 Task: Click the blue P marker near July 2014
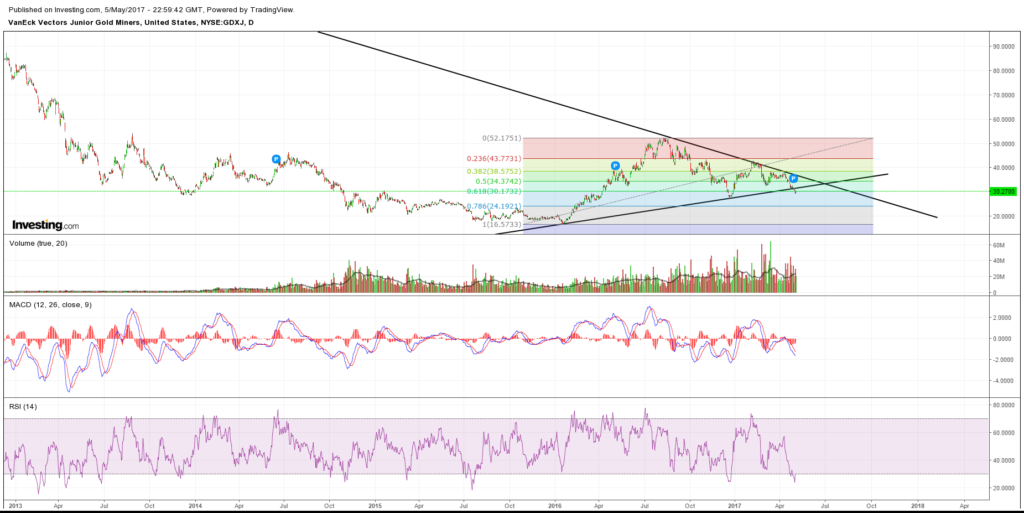(x=276, y=159)
